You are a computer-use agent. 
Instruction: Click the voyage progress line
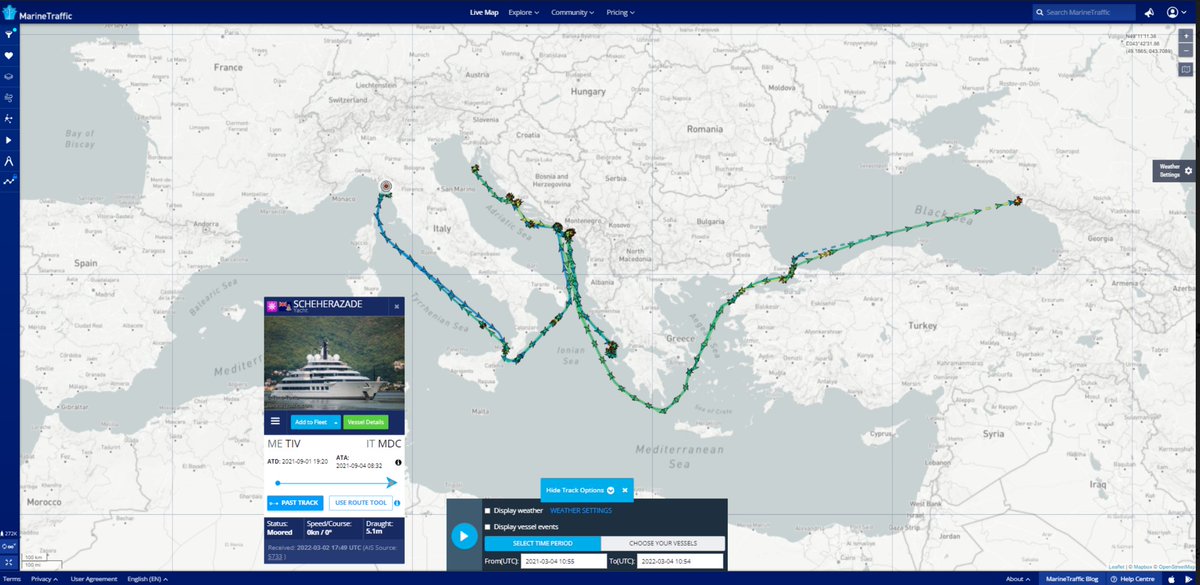coord(336,484)
